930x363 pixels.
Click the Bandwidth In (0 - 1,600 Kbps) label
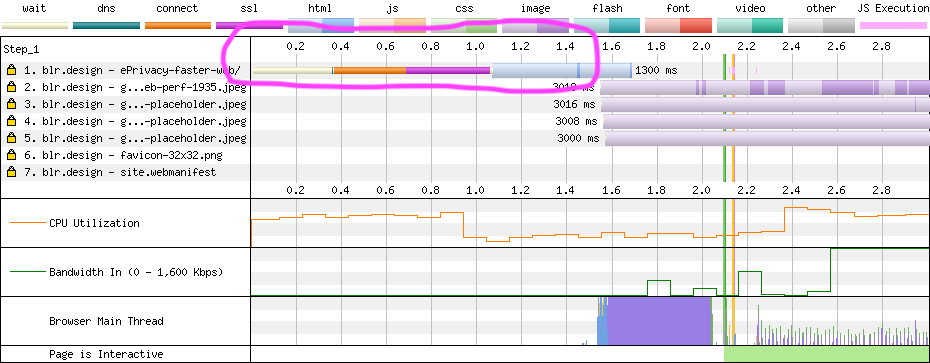(x=136, y=272)
